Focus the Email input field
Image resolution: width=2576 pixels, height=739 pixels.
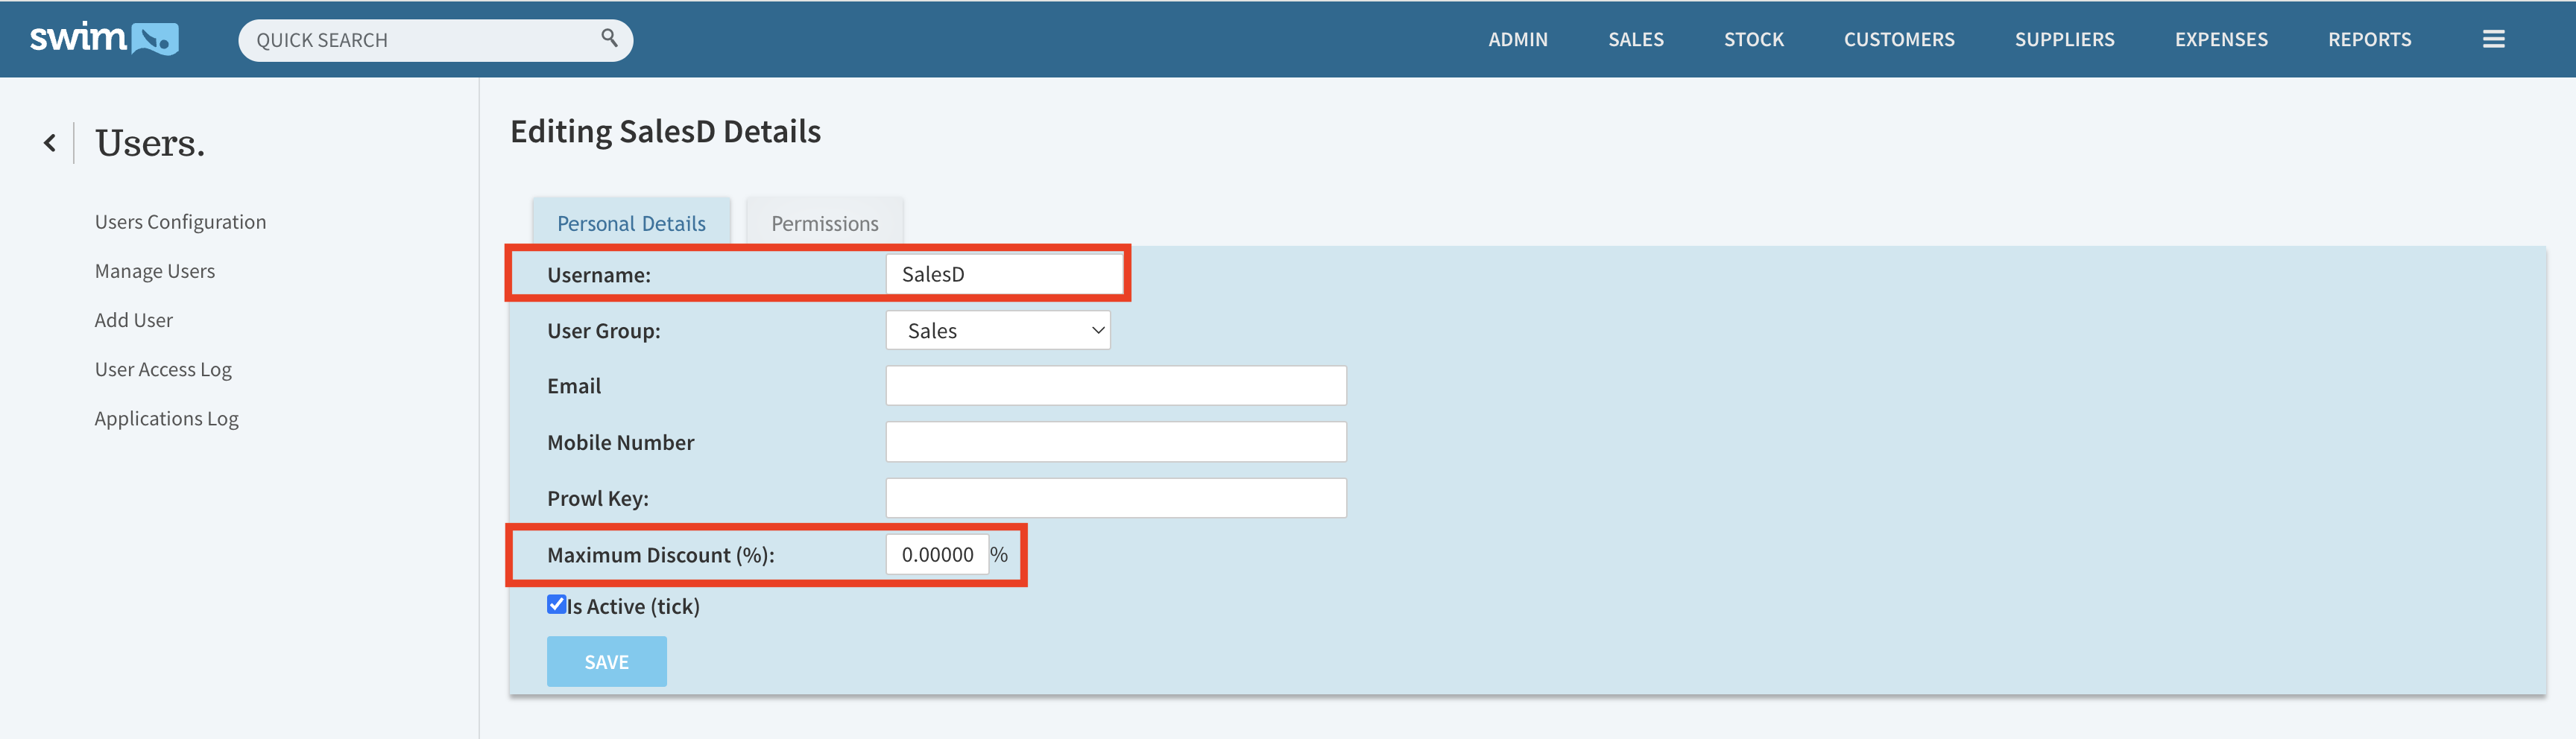1115,386
